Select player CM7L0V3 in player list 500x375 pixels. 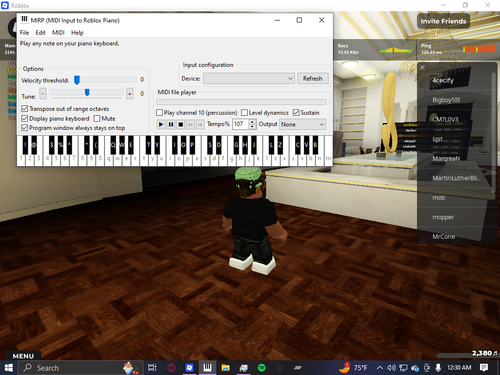point(445,119)
